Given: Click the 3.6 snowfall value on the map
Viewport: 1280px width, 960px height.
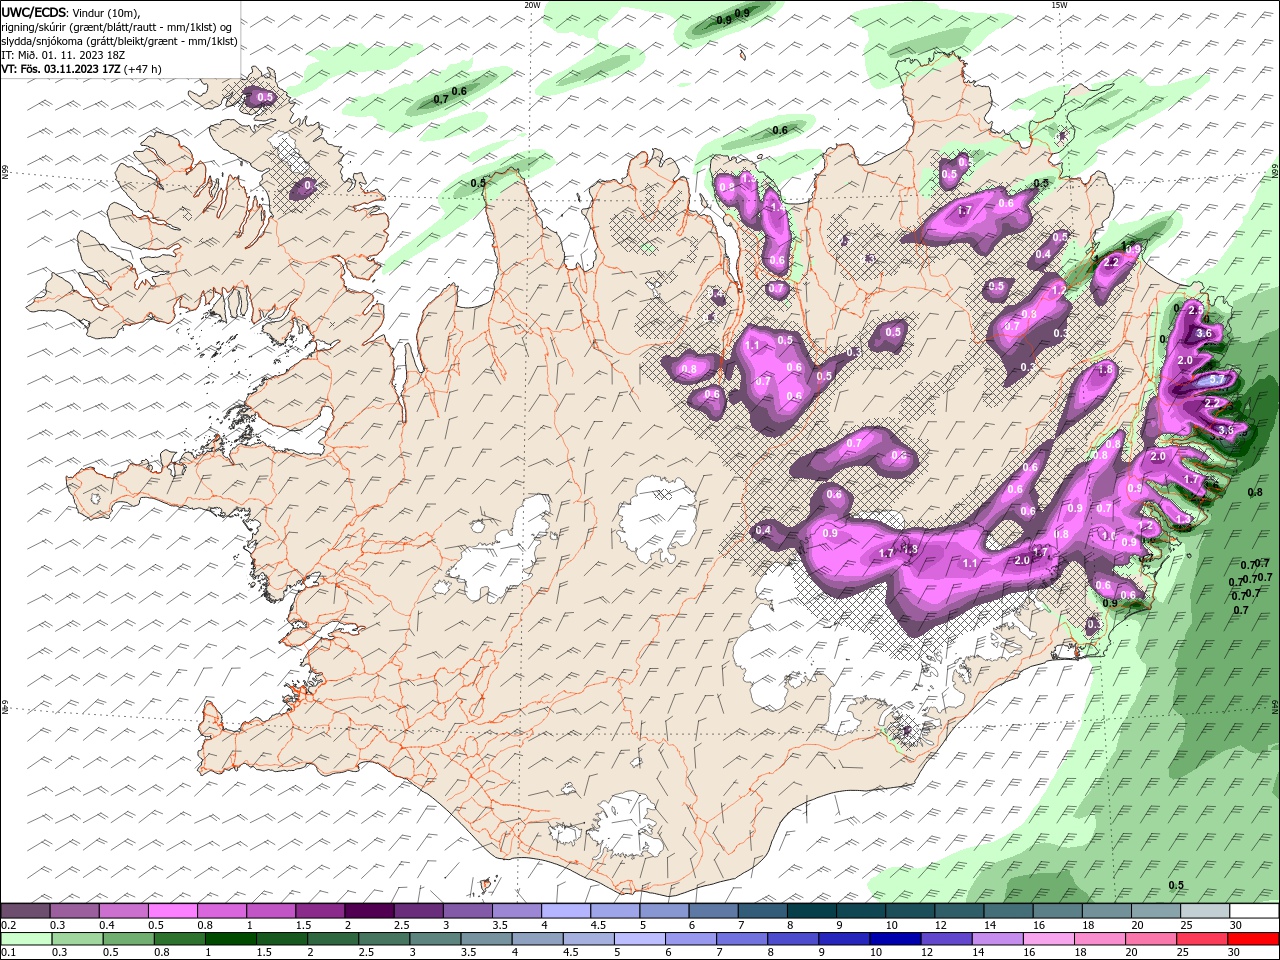Looking at the screenshot, I should (1204, 334).
